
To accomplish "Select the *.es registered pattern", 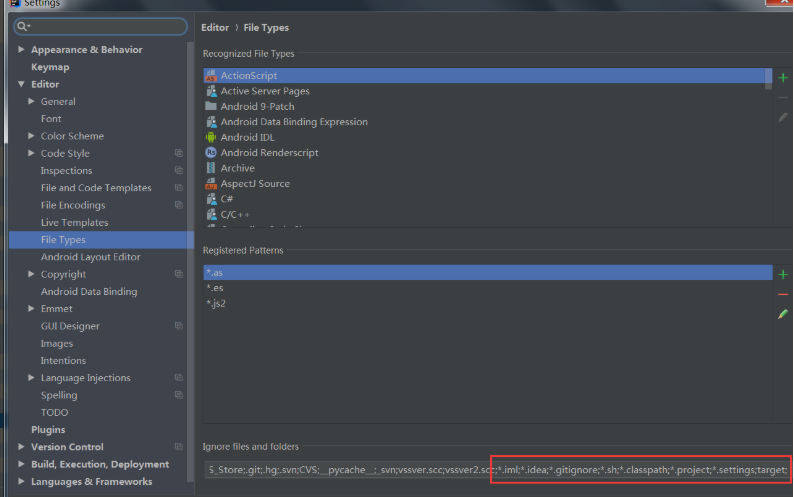I will point(488,288).
